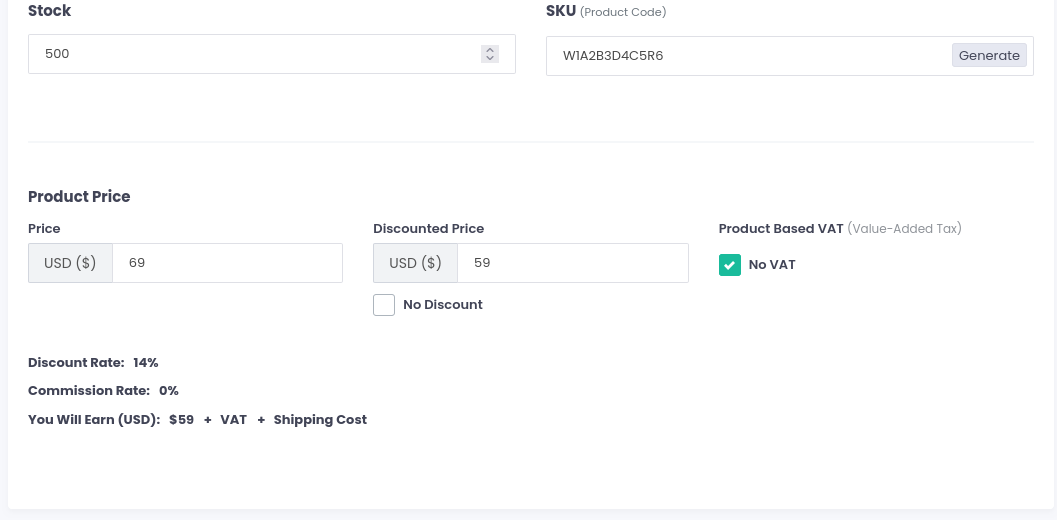Click the Product Based VAT label

(x=781, y=229)
